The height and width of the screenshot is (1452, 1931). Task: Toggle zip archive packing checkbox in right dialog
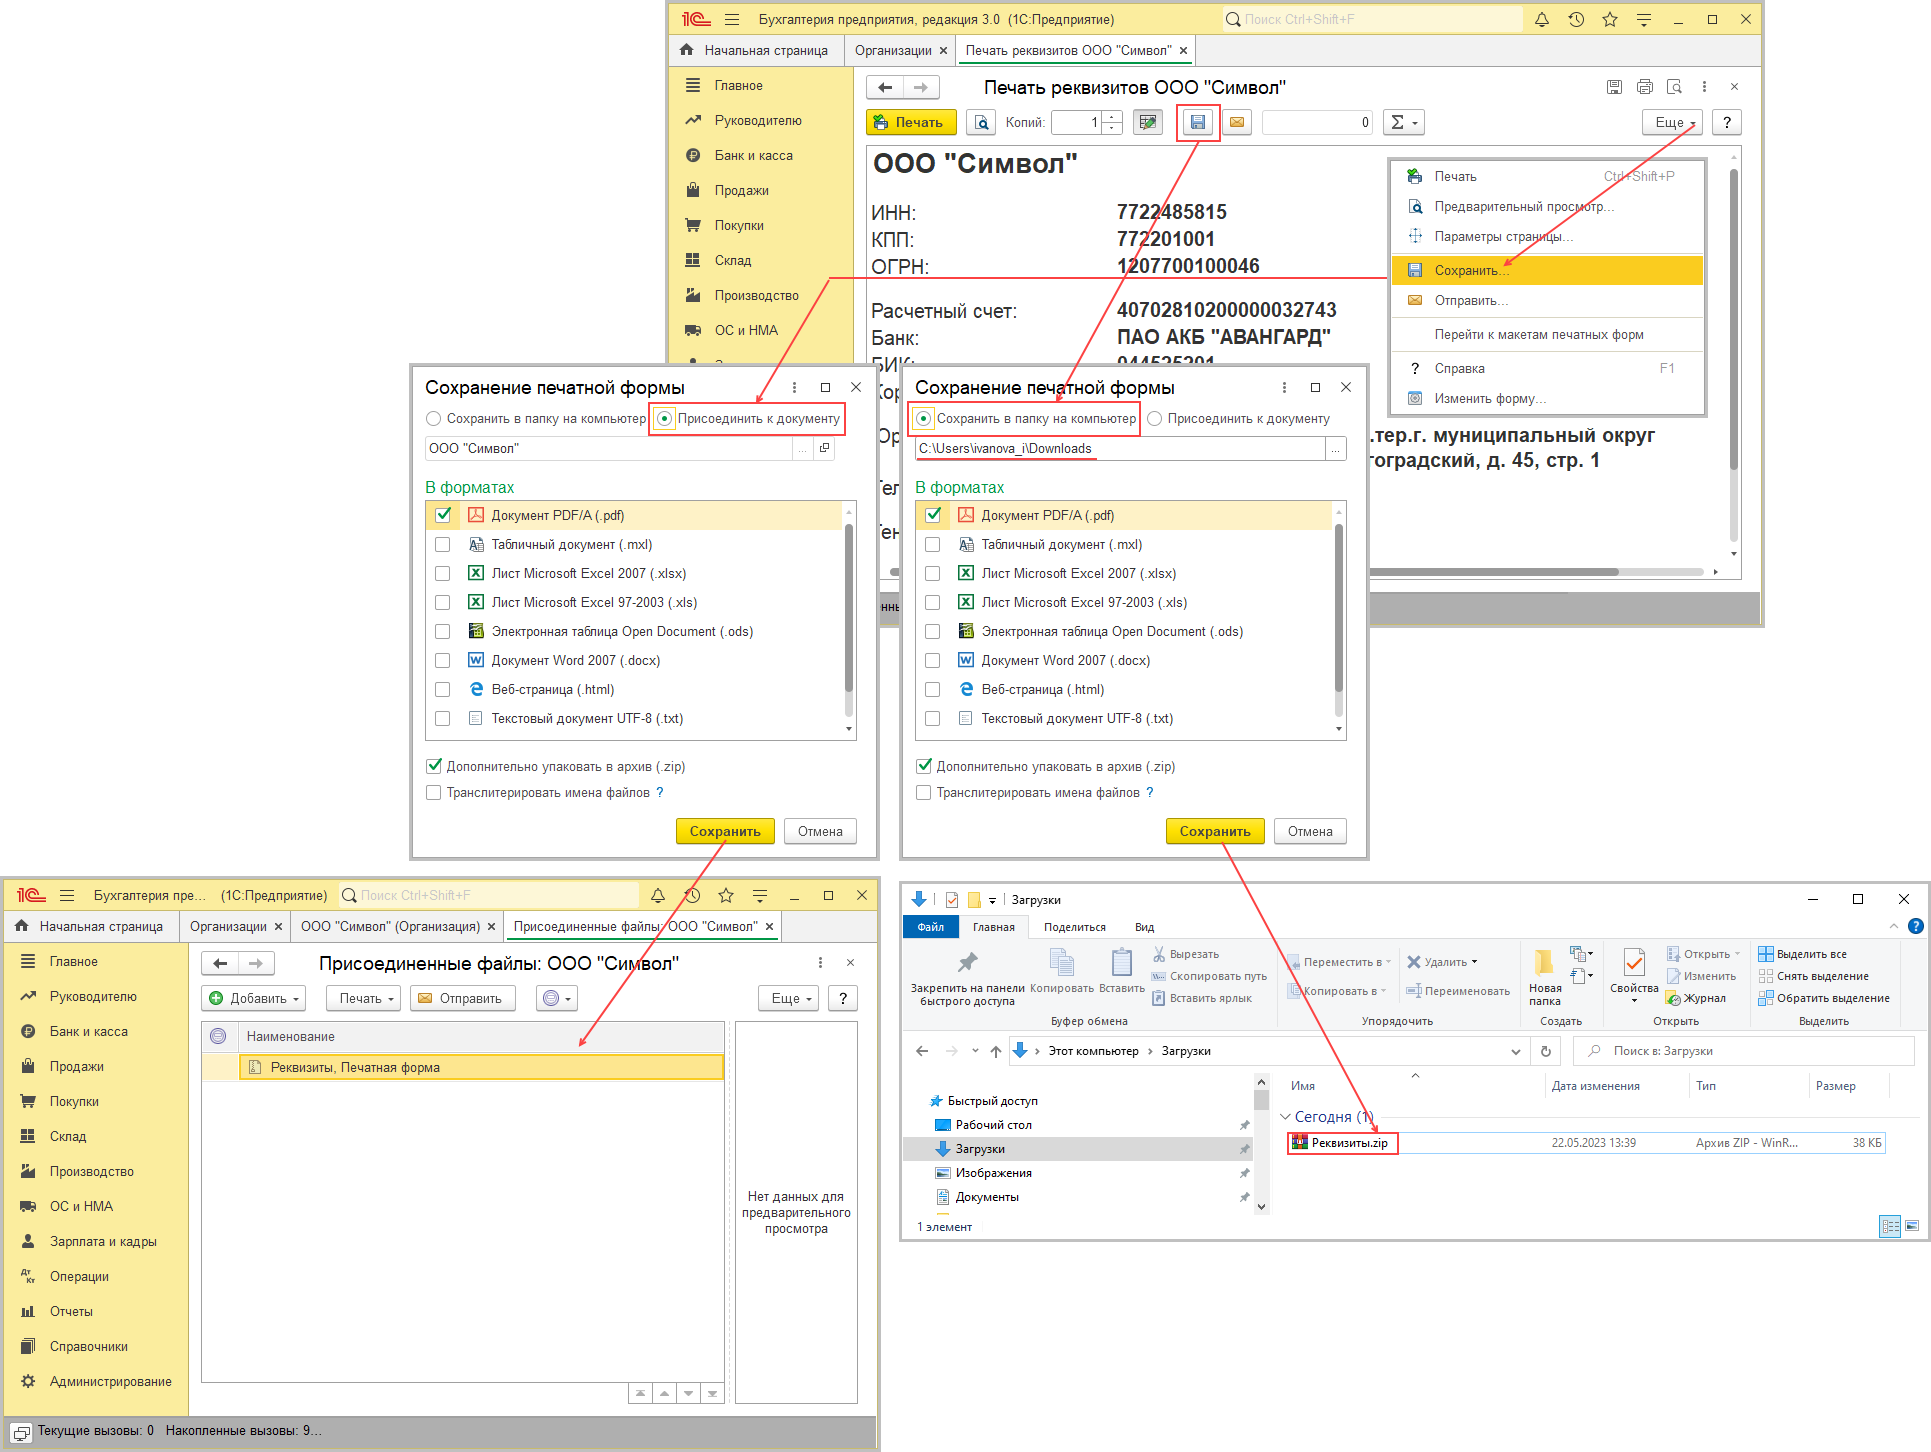924,766
